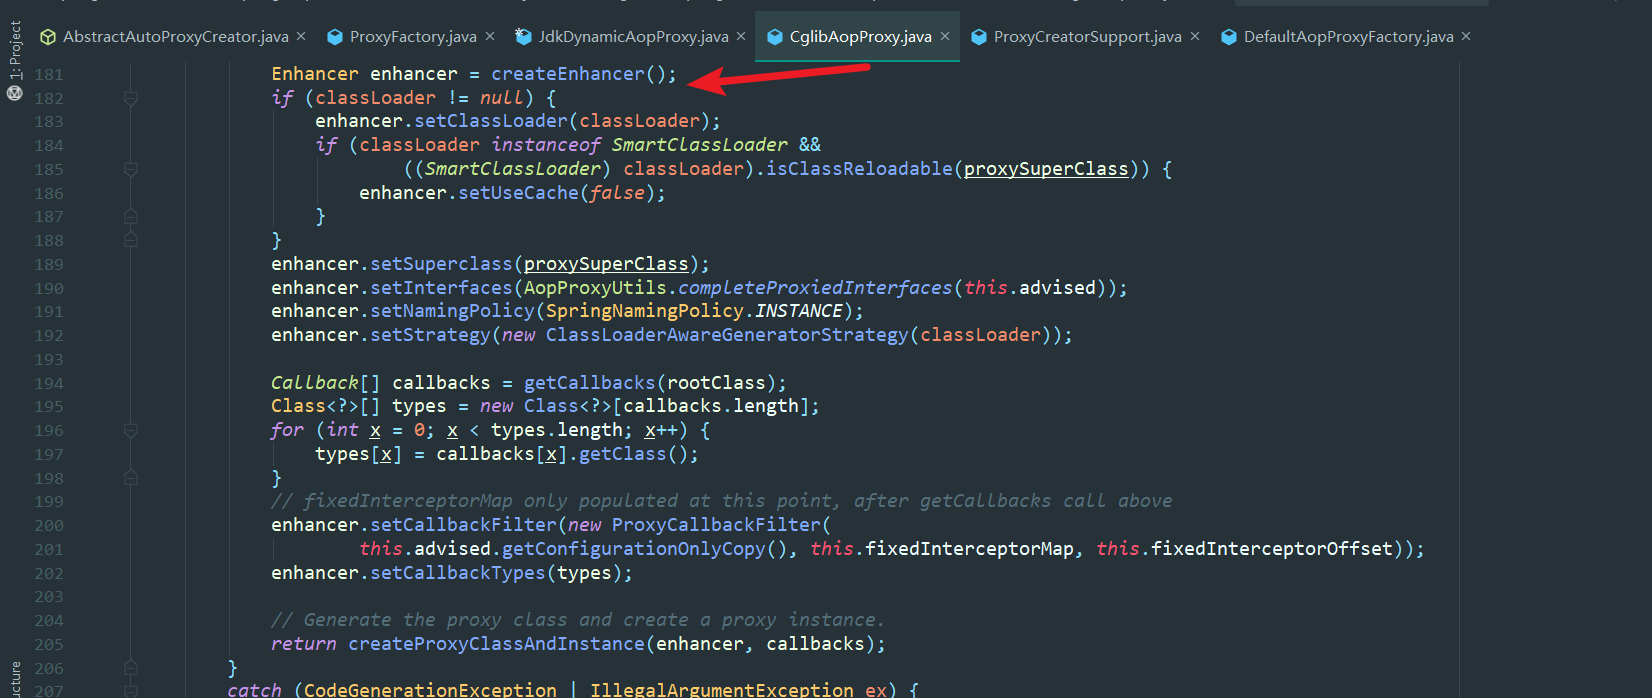Close the JdkDynamicAopProxy.java tab

741,37
